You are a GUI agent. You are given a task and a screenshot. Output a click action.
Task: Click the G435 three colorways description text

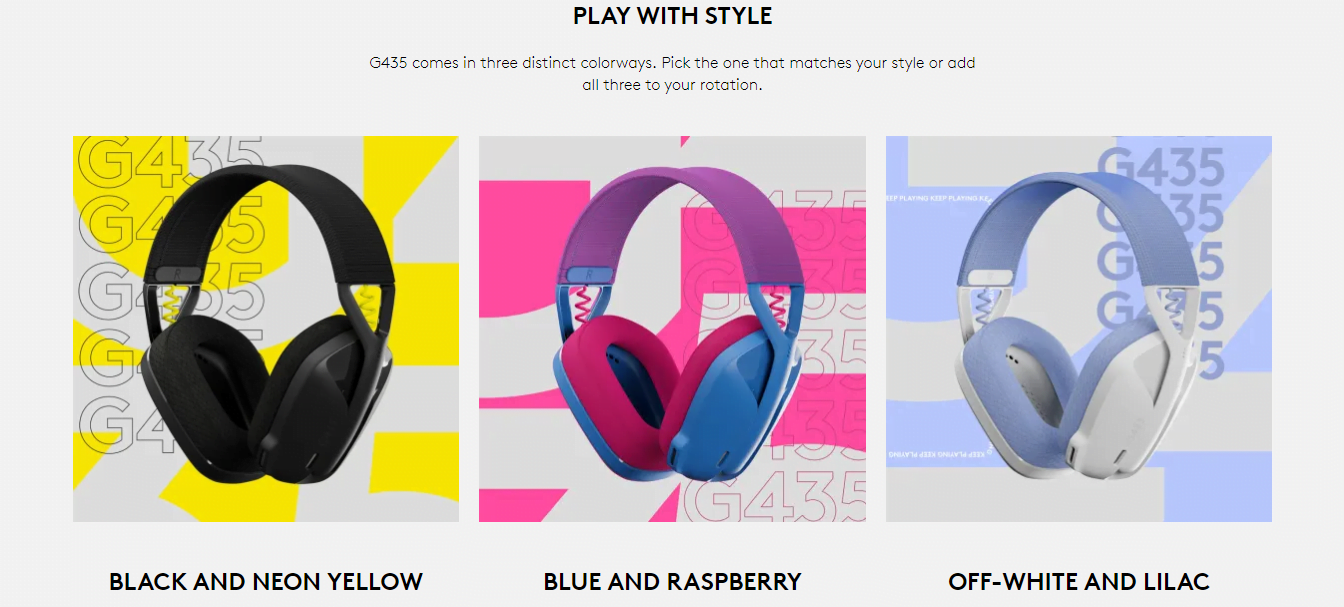click(672, 74)
